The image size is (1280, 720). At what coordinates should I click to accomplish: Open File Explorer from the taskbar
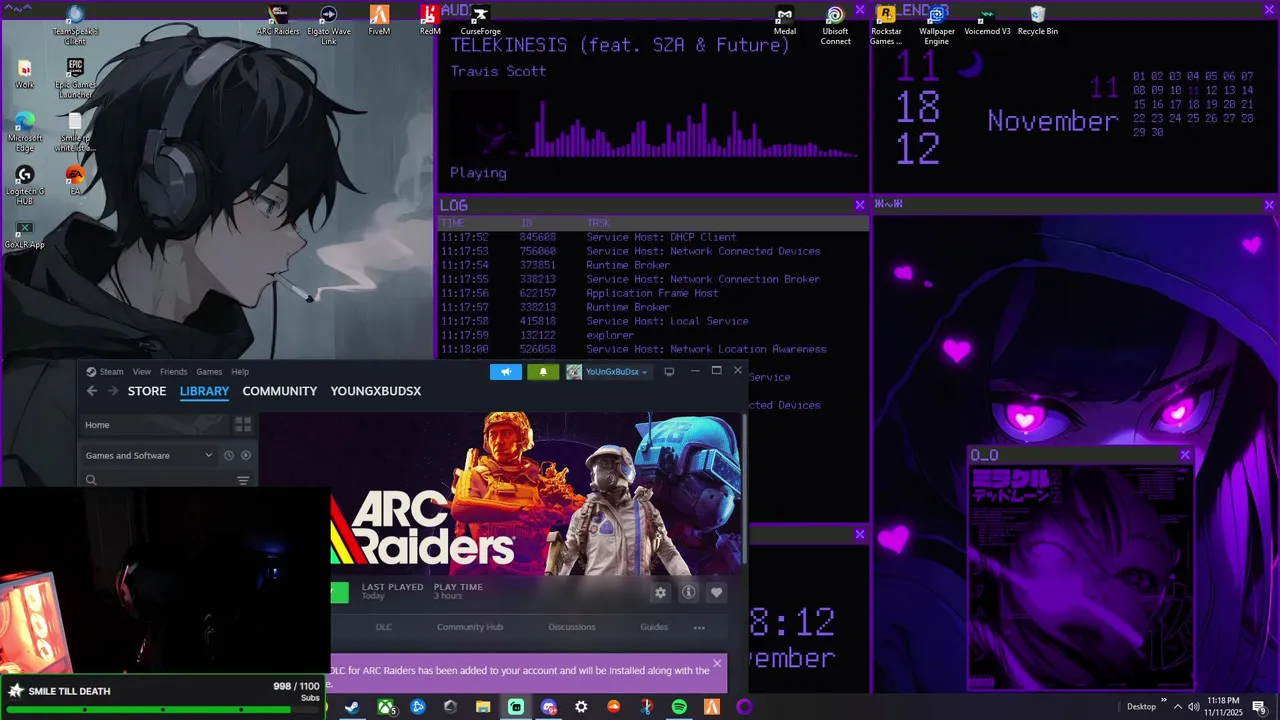click(483, 707)
